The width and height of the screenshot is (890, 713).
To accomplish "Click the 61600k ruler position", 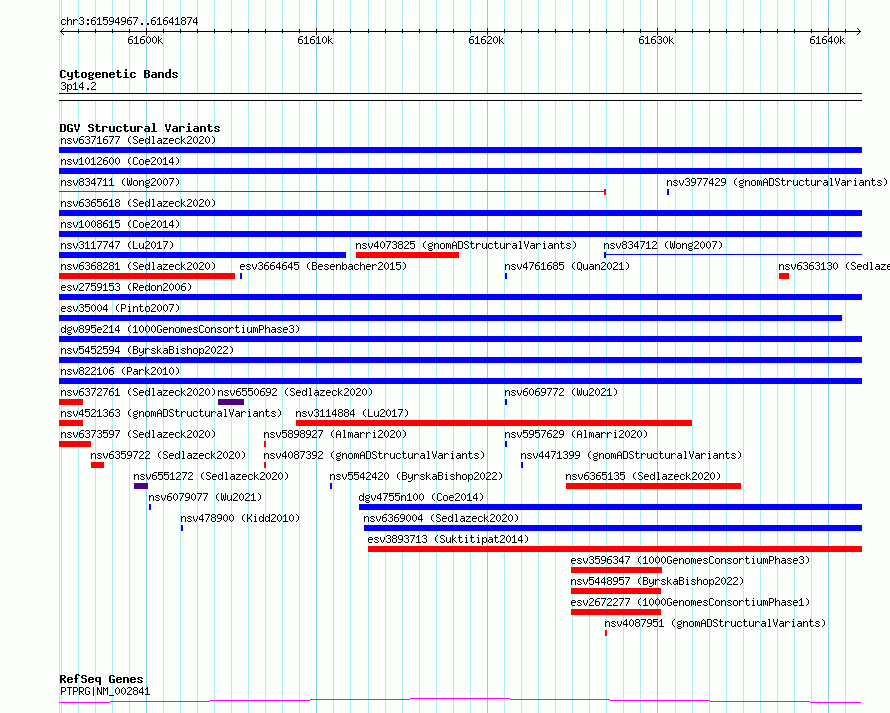I will 145,40.
